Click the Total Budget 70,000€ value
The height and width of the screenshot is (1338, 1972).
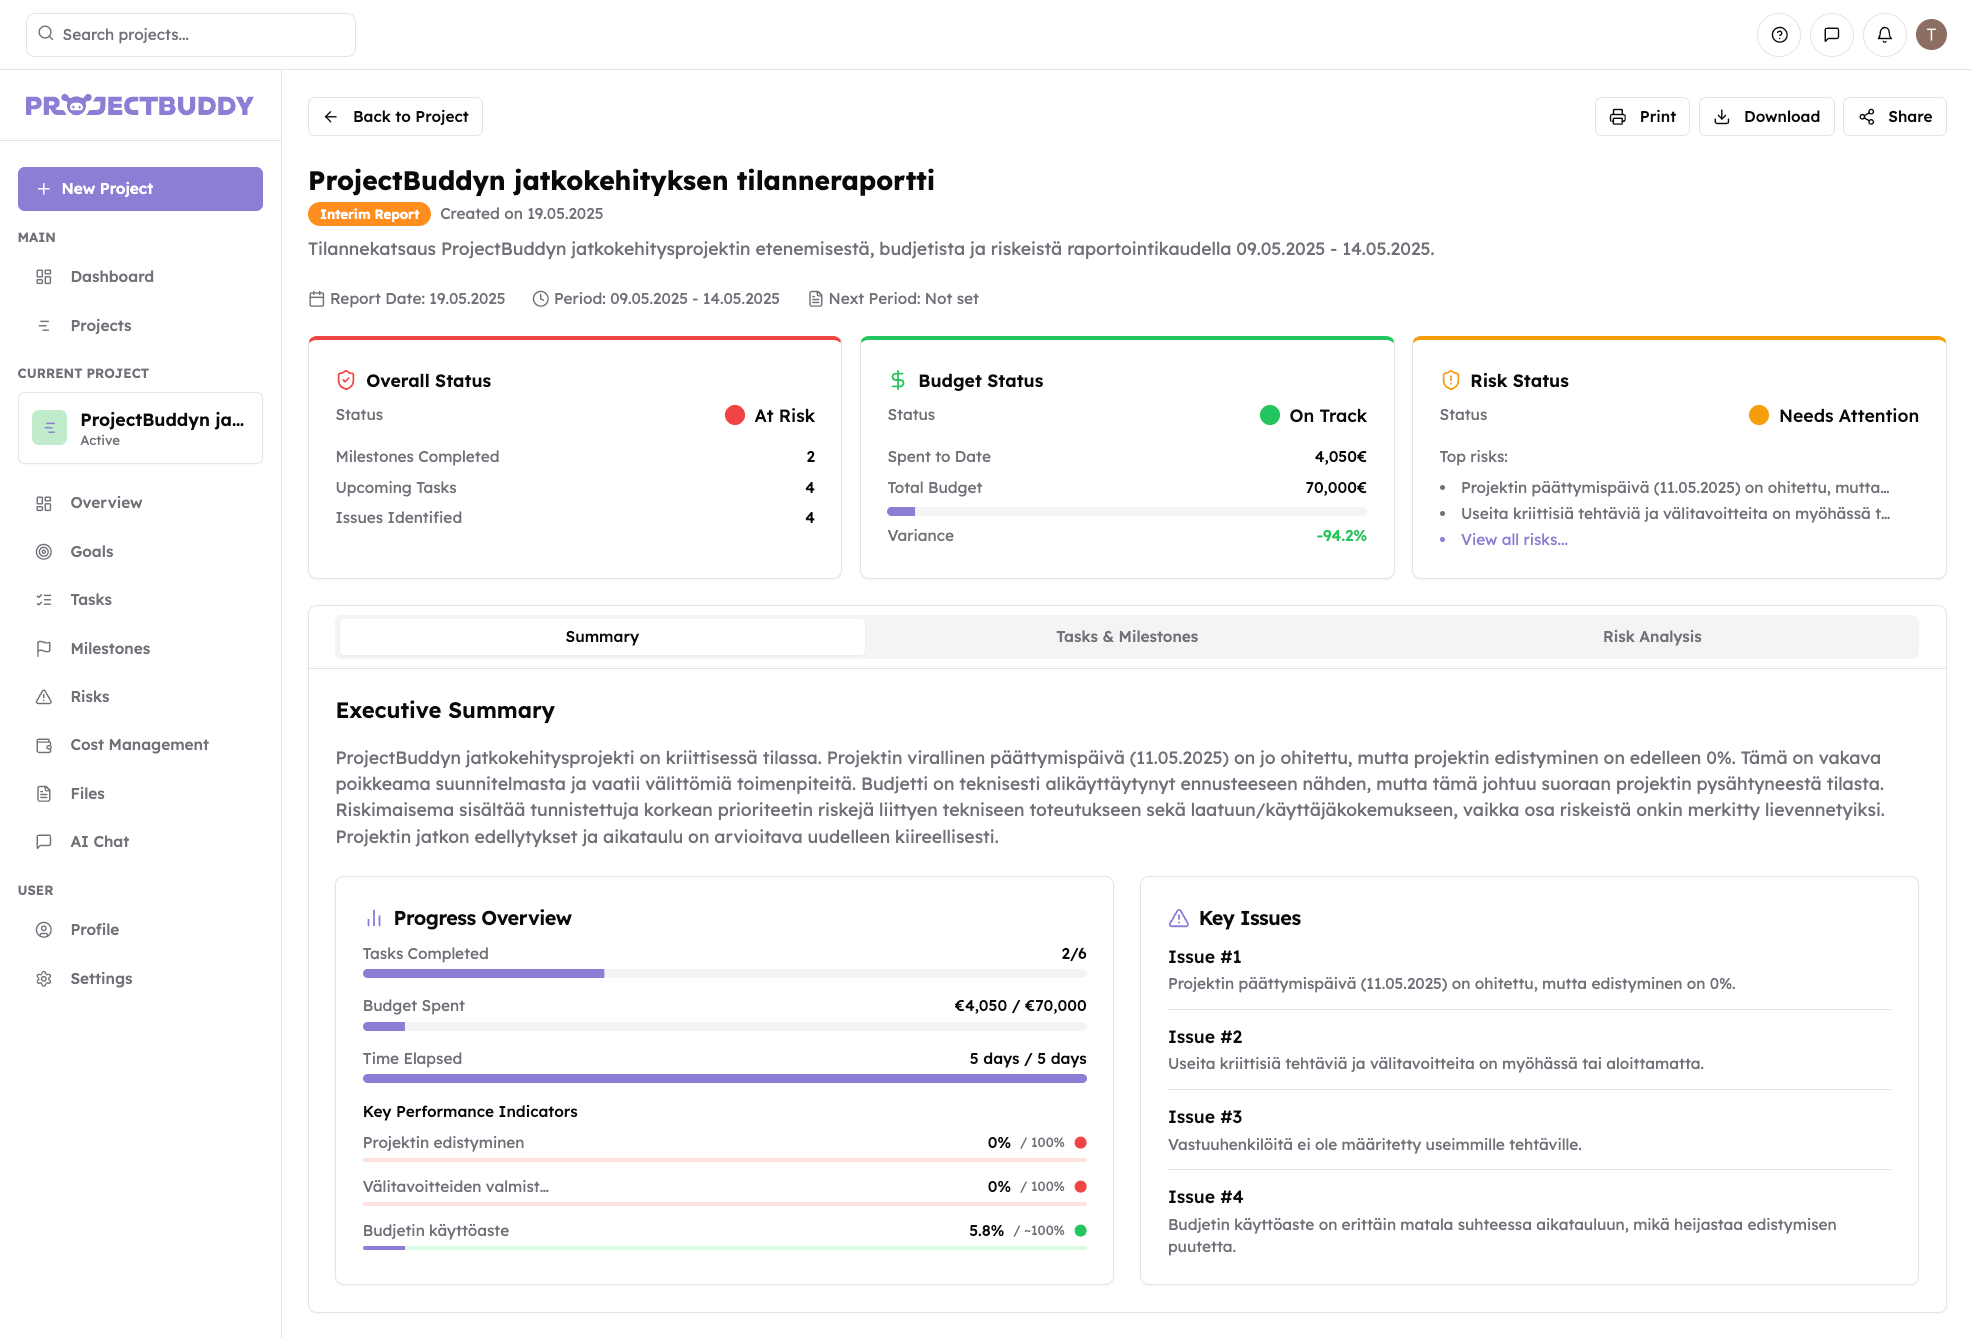coord(1335,488)
